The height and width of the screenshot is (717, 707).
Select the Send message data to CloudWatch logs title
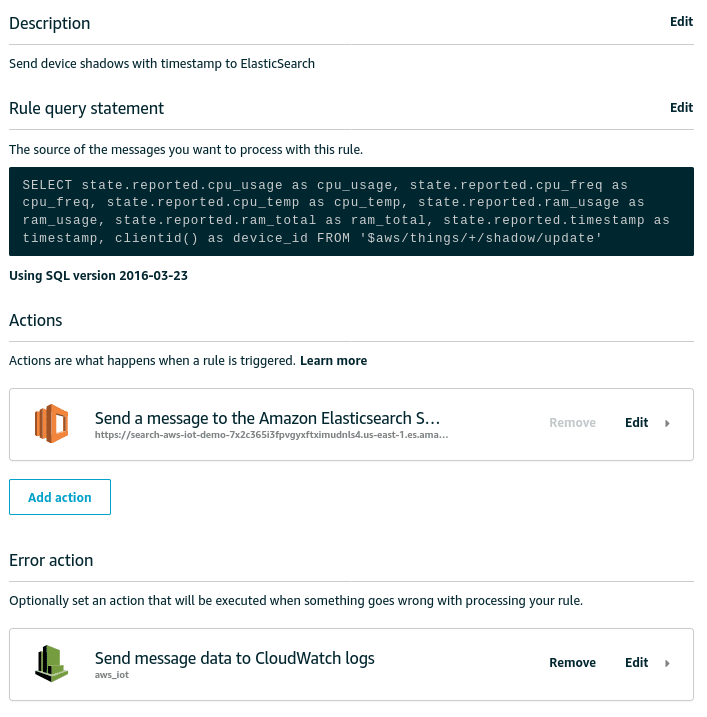(x=235, y=658)
